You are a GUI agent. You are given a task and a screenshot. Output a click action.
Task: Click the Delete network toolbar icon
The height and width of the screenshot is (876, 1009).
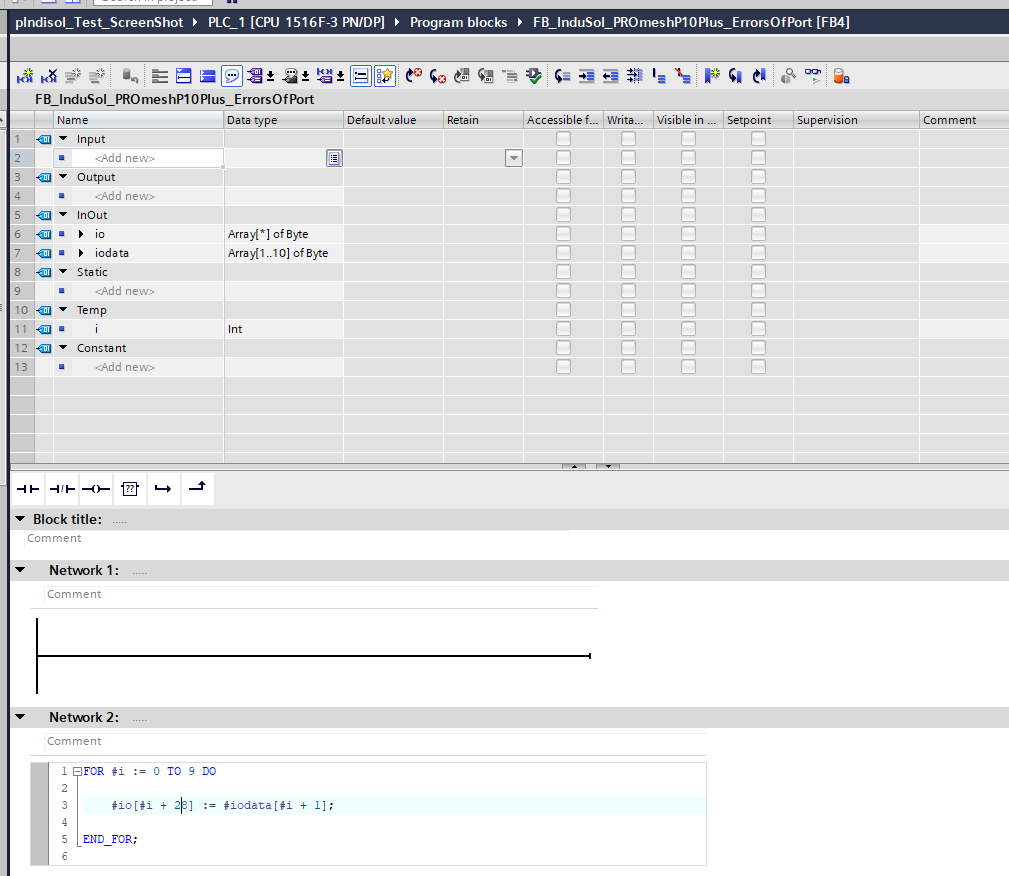coord(49,76)
